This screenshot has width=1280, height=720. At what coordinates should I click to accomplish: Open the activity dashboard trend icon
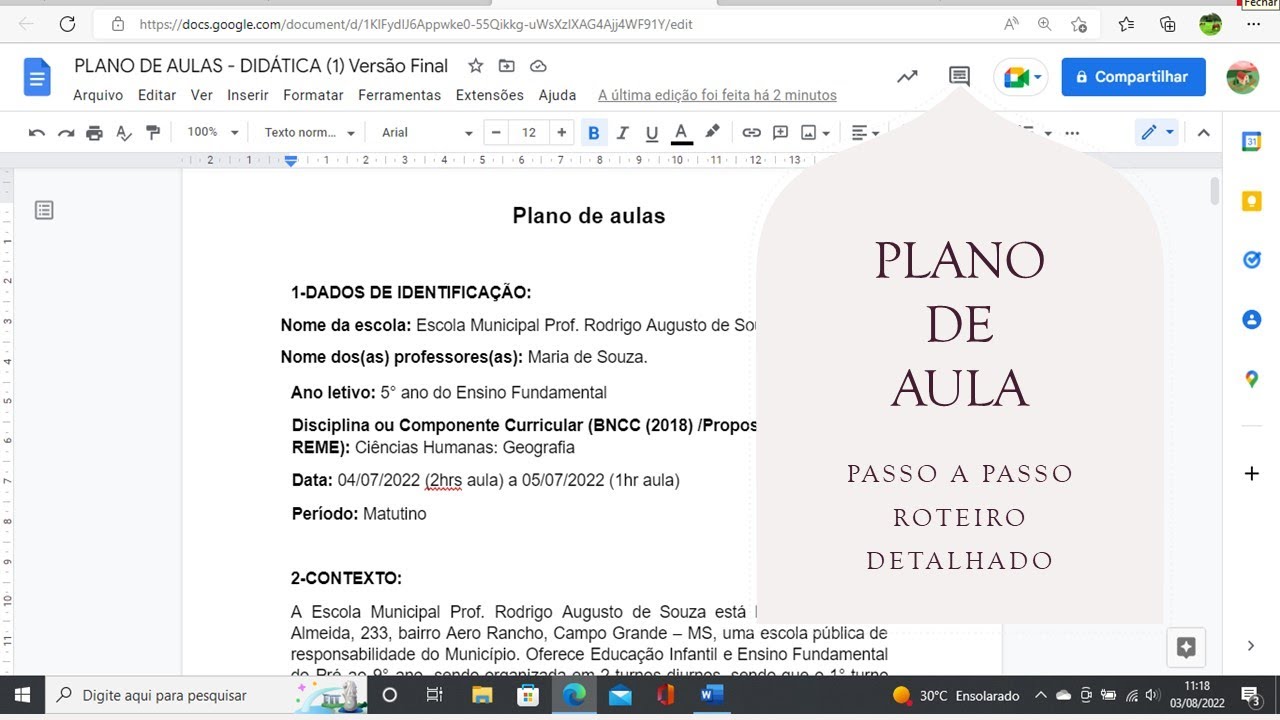point(907,77)
